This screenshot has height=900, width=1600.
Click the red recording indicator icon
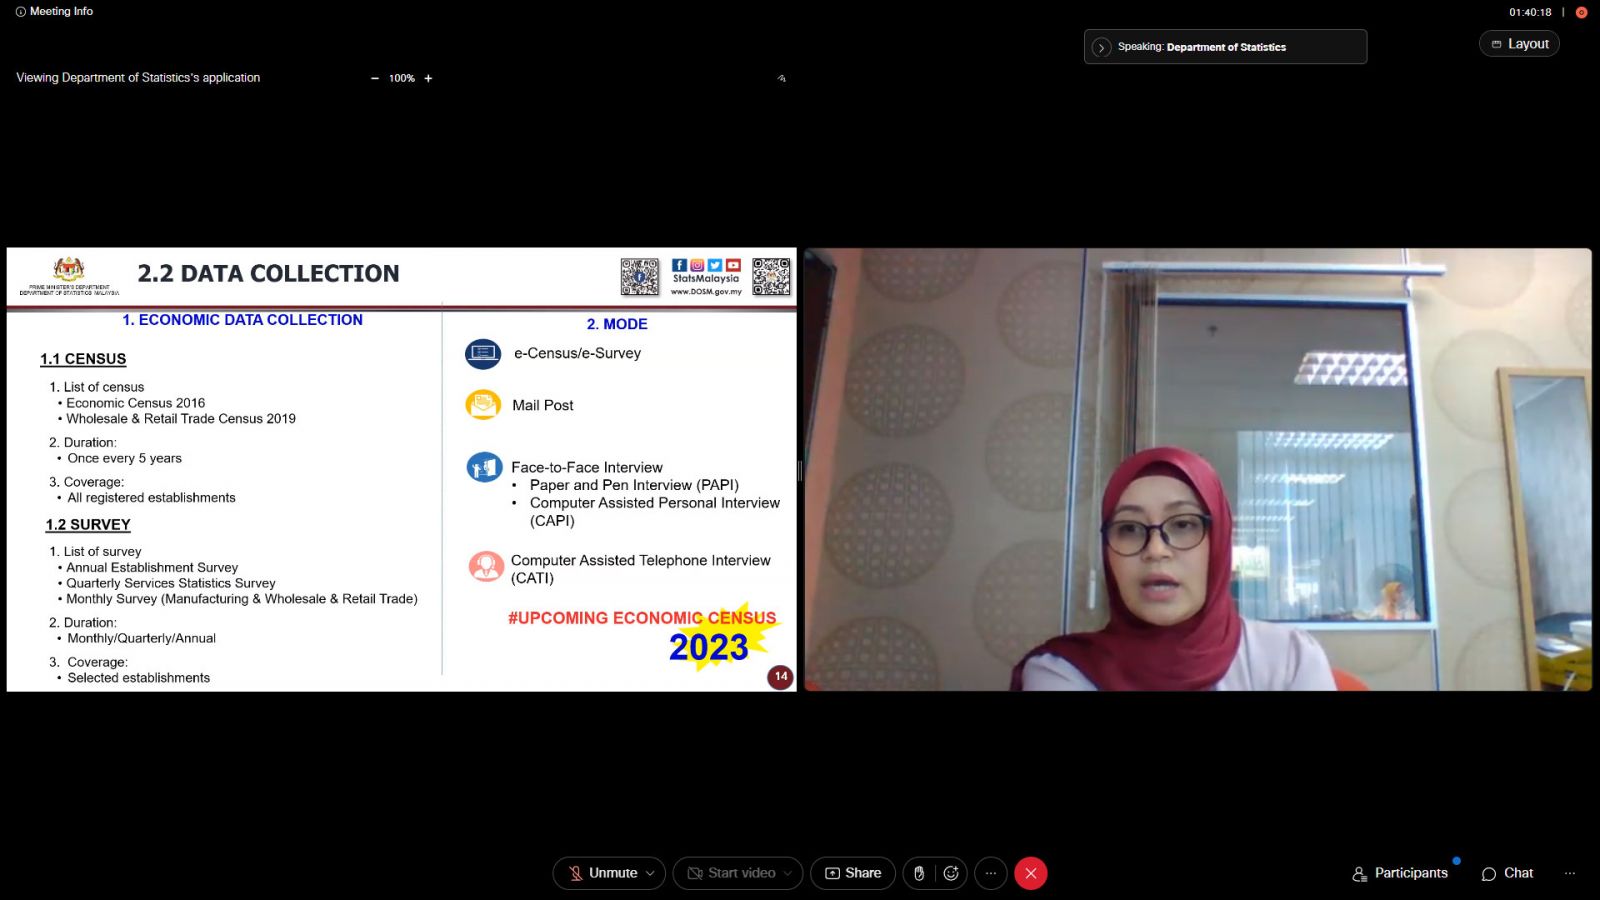click(1581, 13)
